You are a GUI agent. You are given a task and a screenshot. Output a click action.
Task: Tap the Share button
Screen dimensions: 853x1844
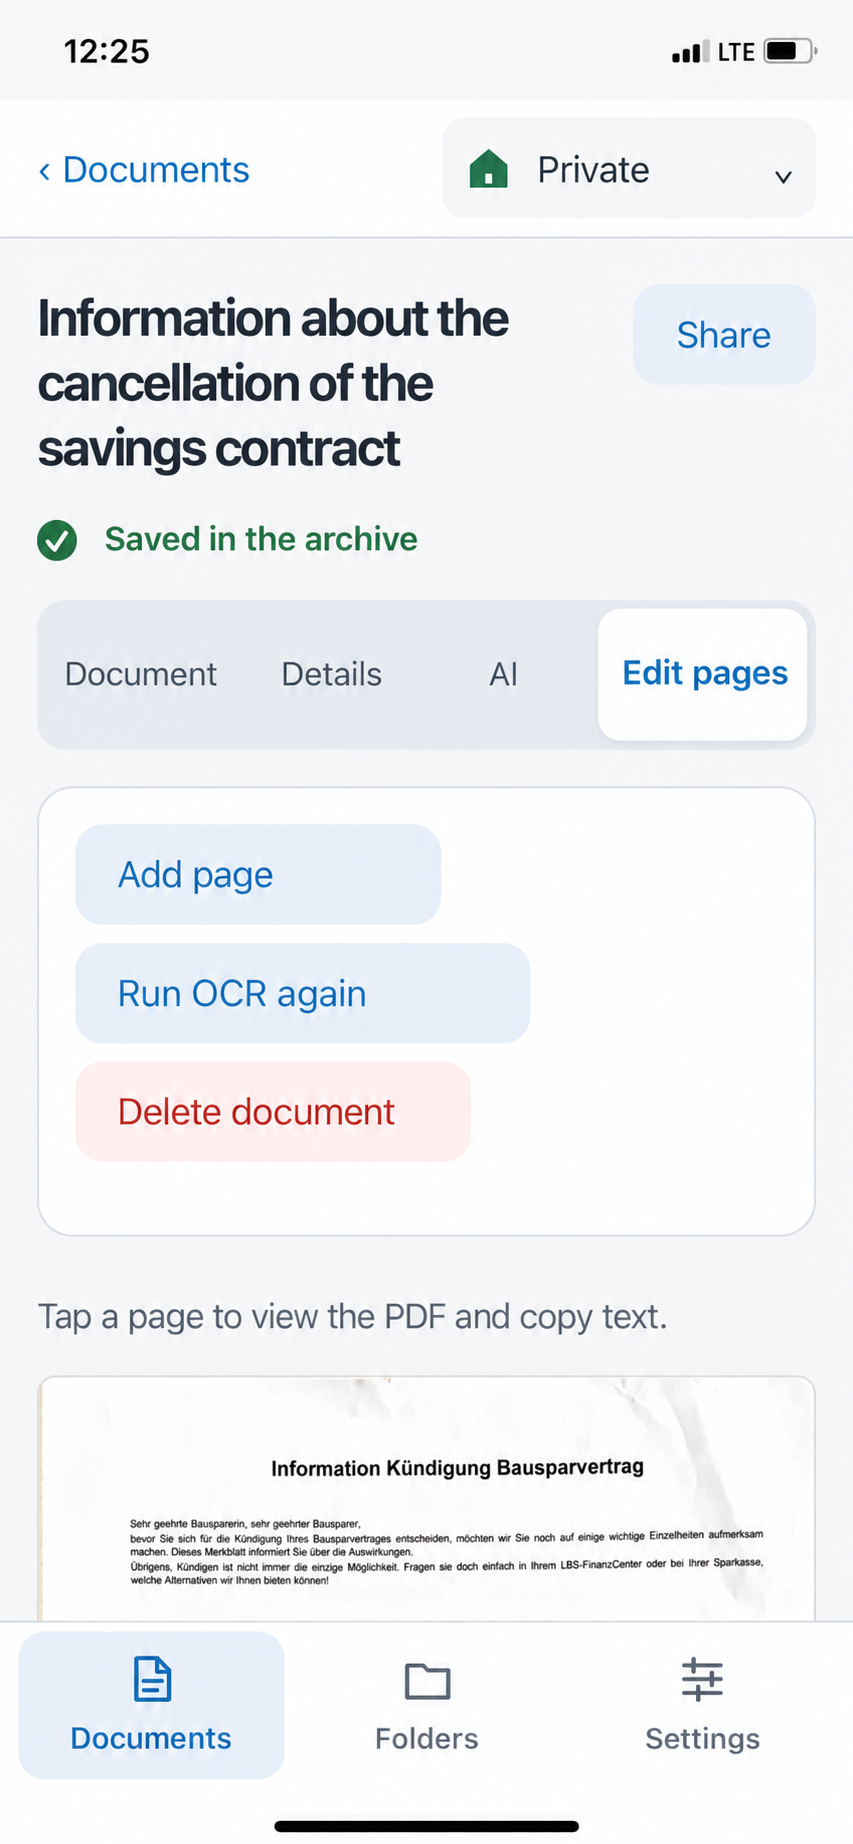coord(724,334)
